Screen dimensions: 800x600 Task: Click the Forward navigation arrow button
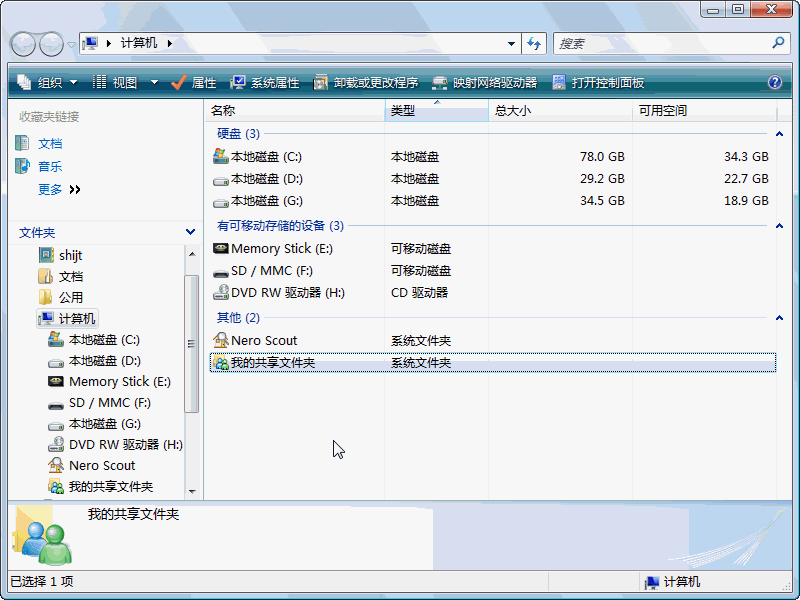point(52,44)
